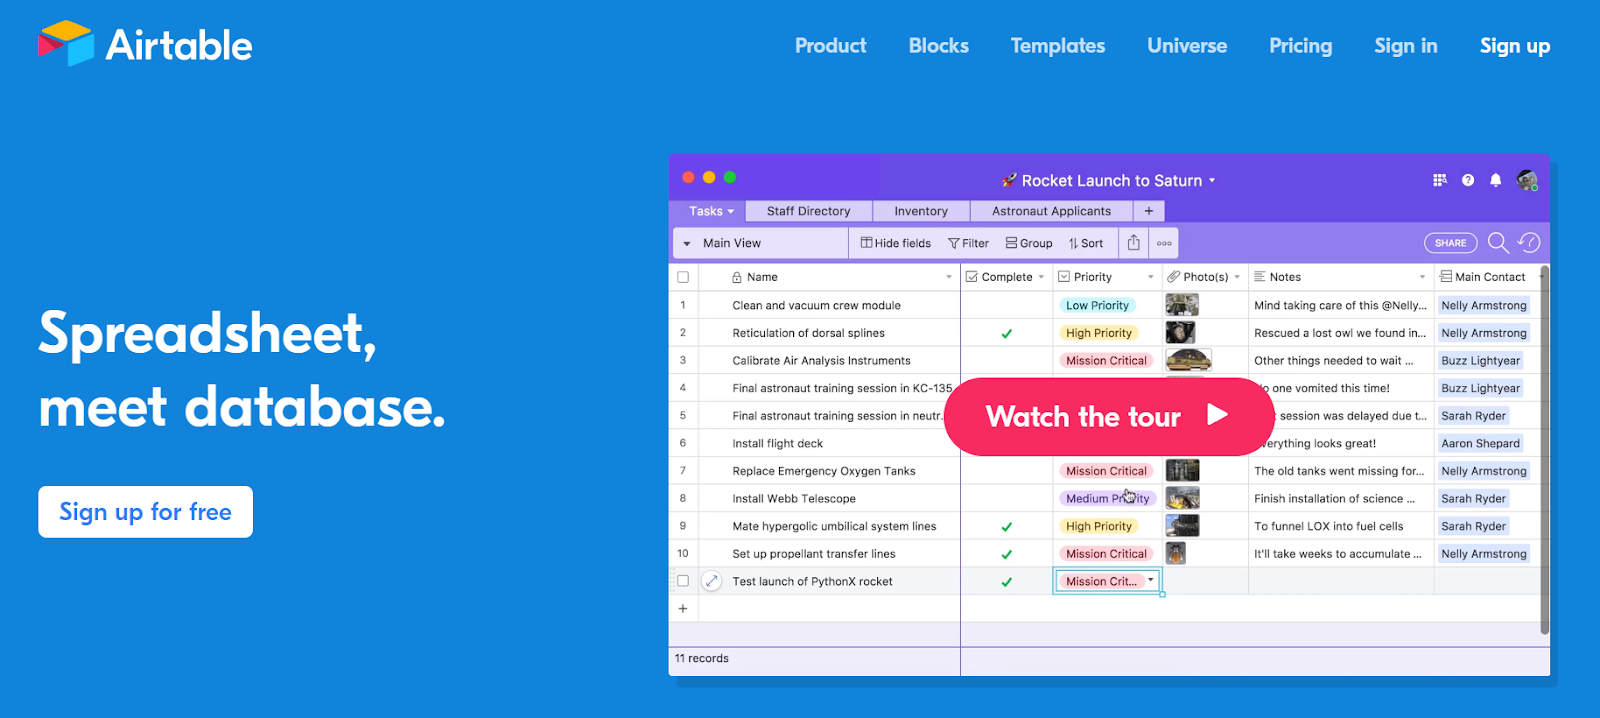The image size is (1600, 718).
Task: Click the share/export view icon
Action: (x=1133, y=243)
